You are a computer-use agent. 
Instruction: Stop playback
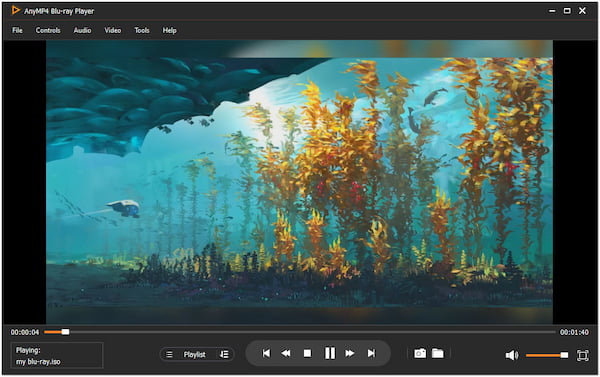tap(307, 353)
